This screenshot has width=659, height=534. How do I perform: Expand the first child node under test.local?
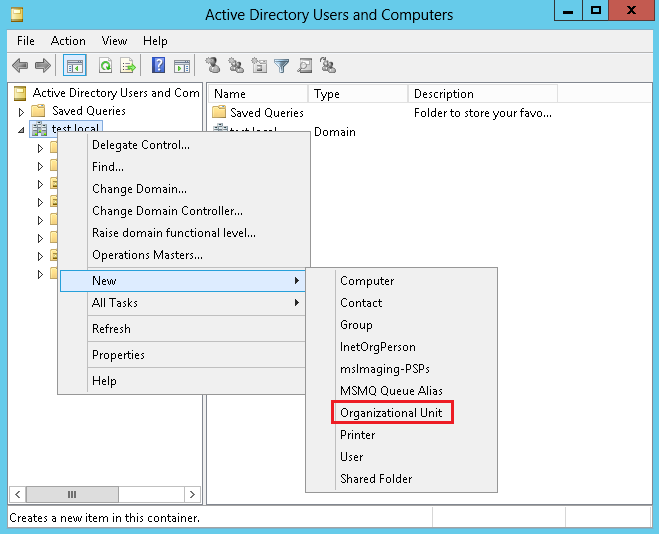click(x=40, y=148)
